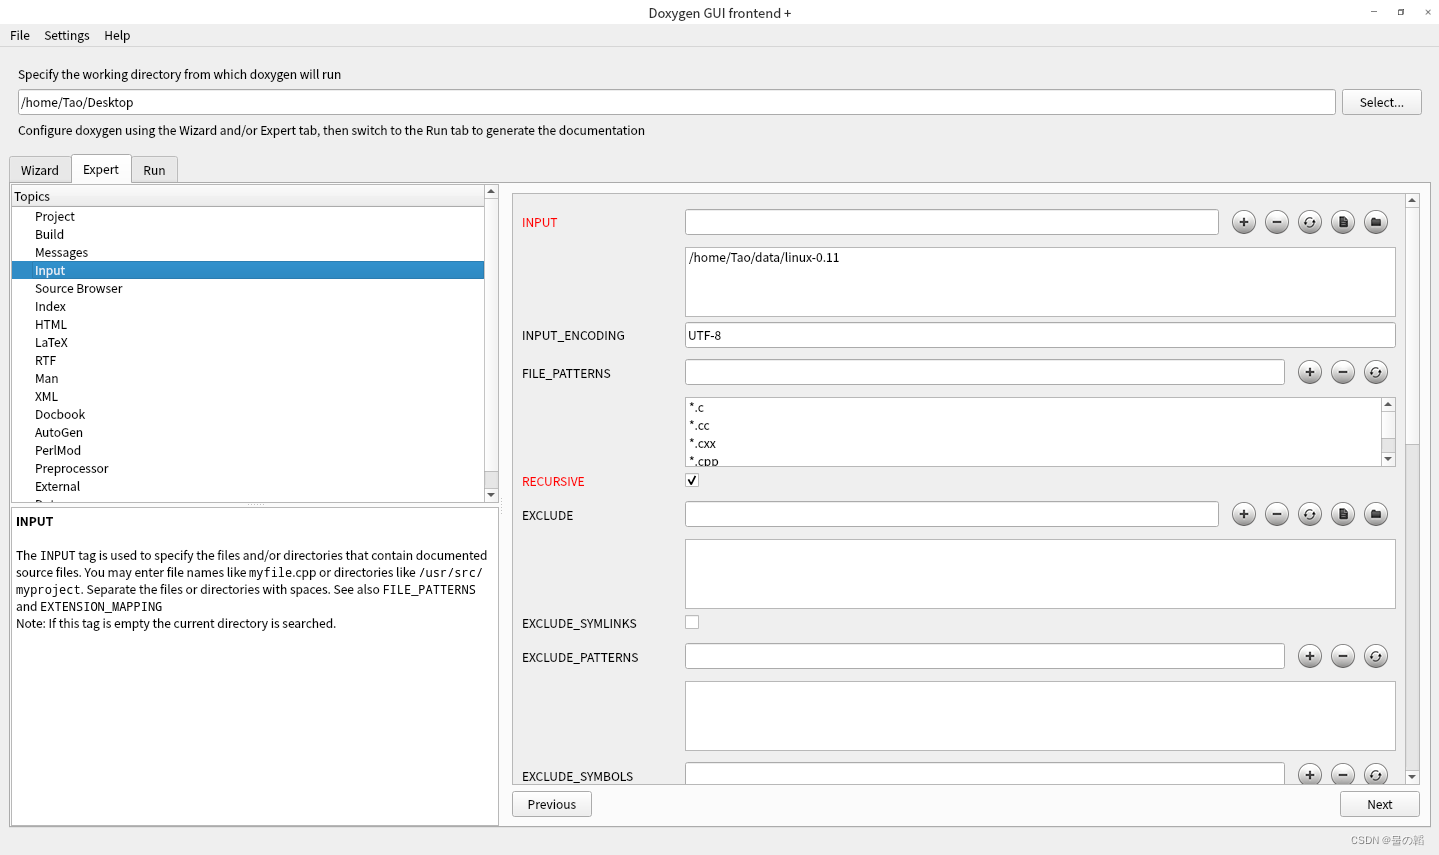This screenshot has width=1439, height=855.
Task: Select the highlighted Input topic
Action: click(x=248, y=270)
